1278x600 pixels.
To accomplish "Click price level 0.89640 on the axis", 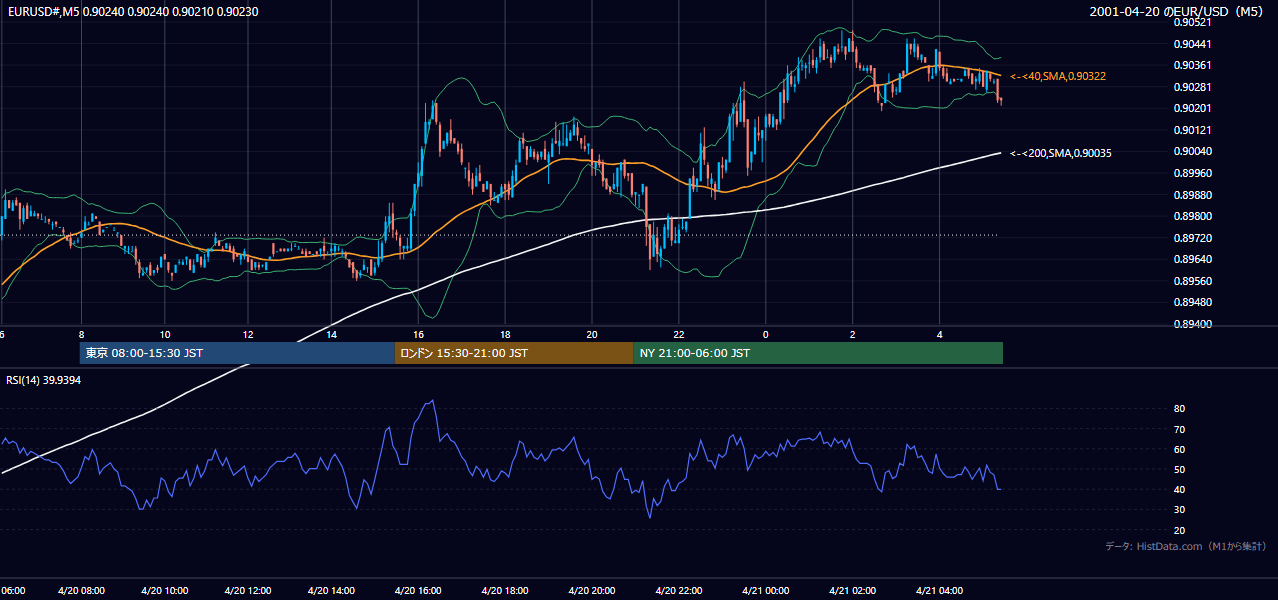I will pos(1191,259).
